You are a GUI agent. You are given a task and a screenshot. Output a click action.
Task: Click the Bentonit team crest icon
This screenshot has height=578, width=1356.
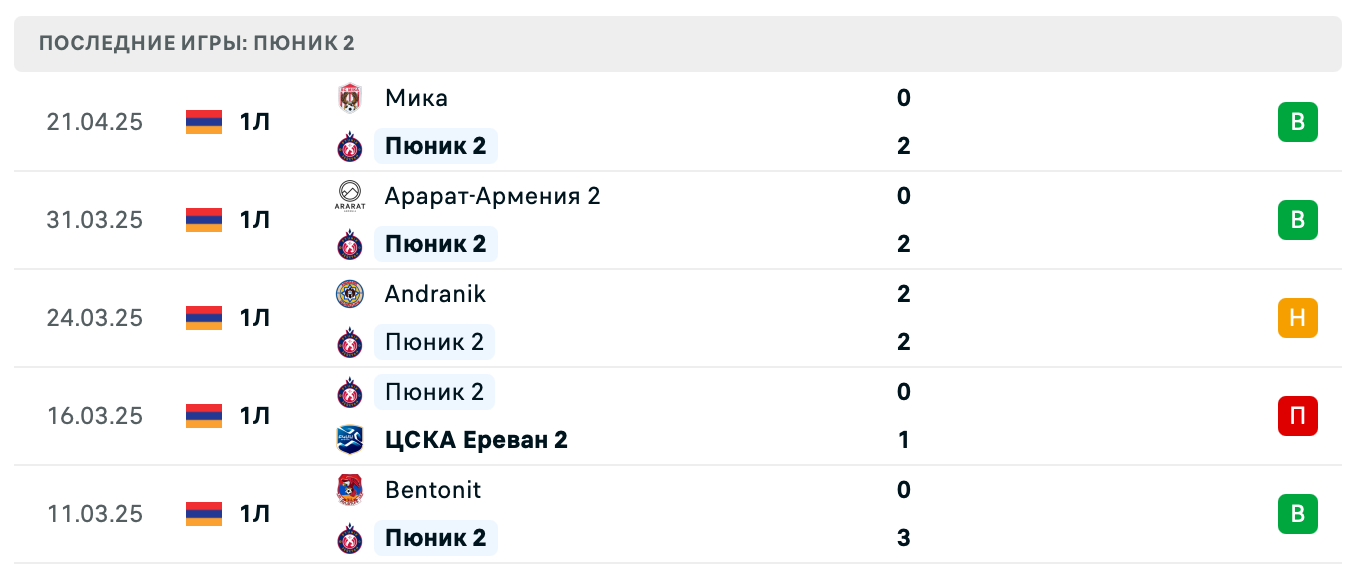point(350,490)
